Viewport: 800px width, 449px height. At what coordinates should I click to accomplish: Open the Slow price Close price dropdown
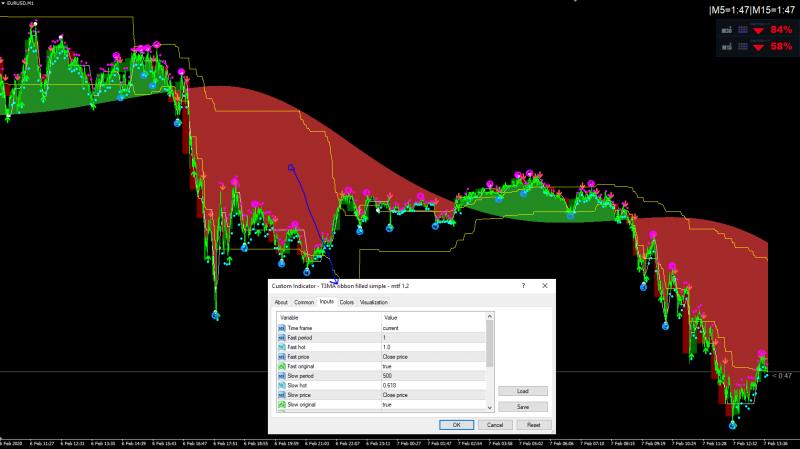(x=430, y=395)
